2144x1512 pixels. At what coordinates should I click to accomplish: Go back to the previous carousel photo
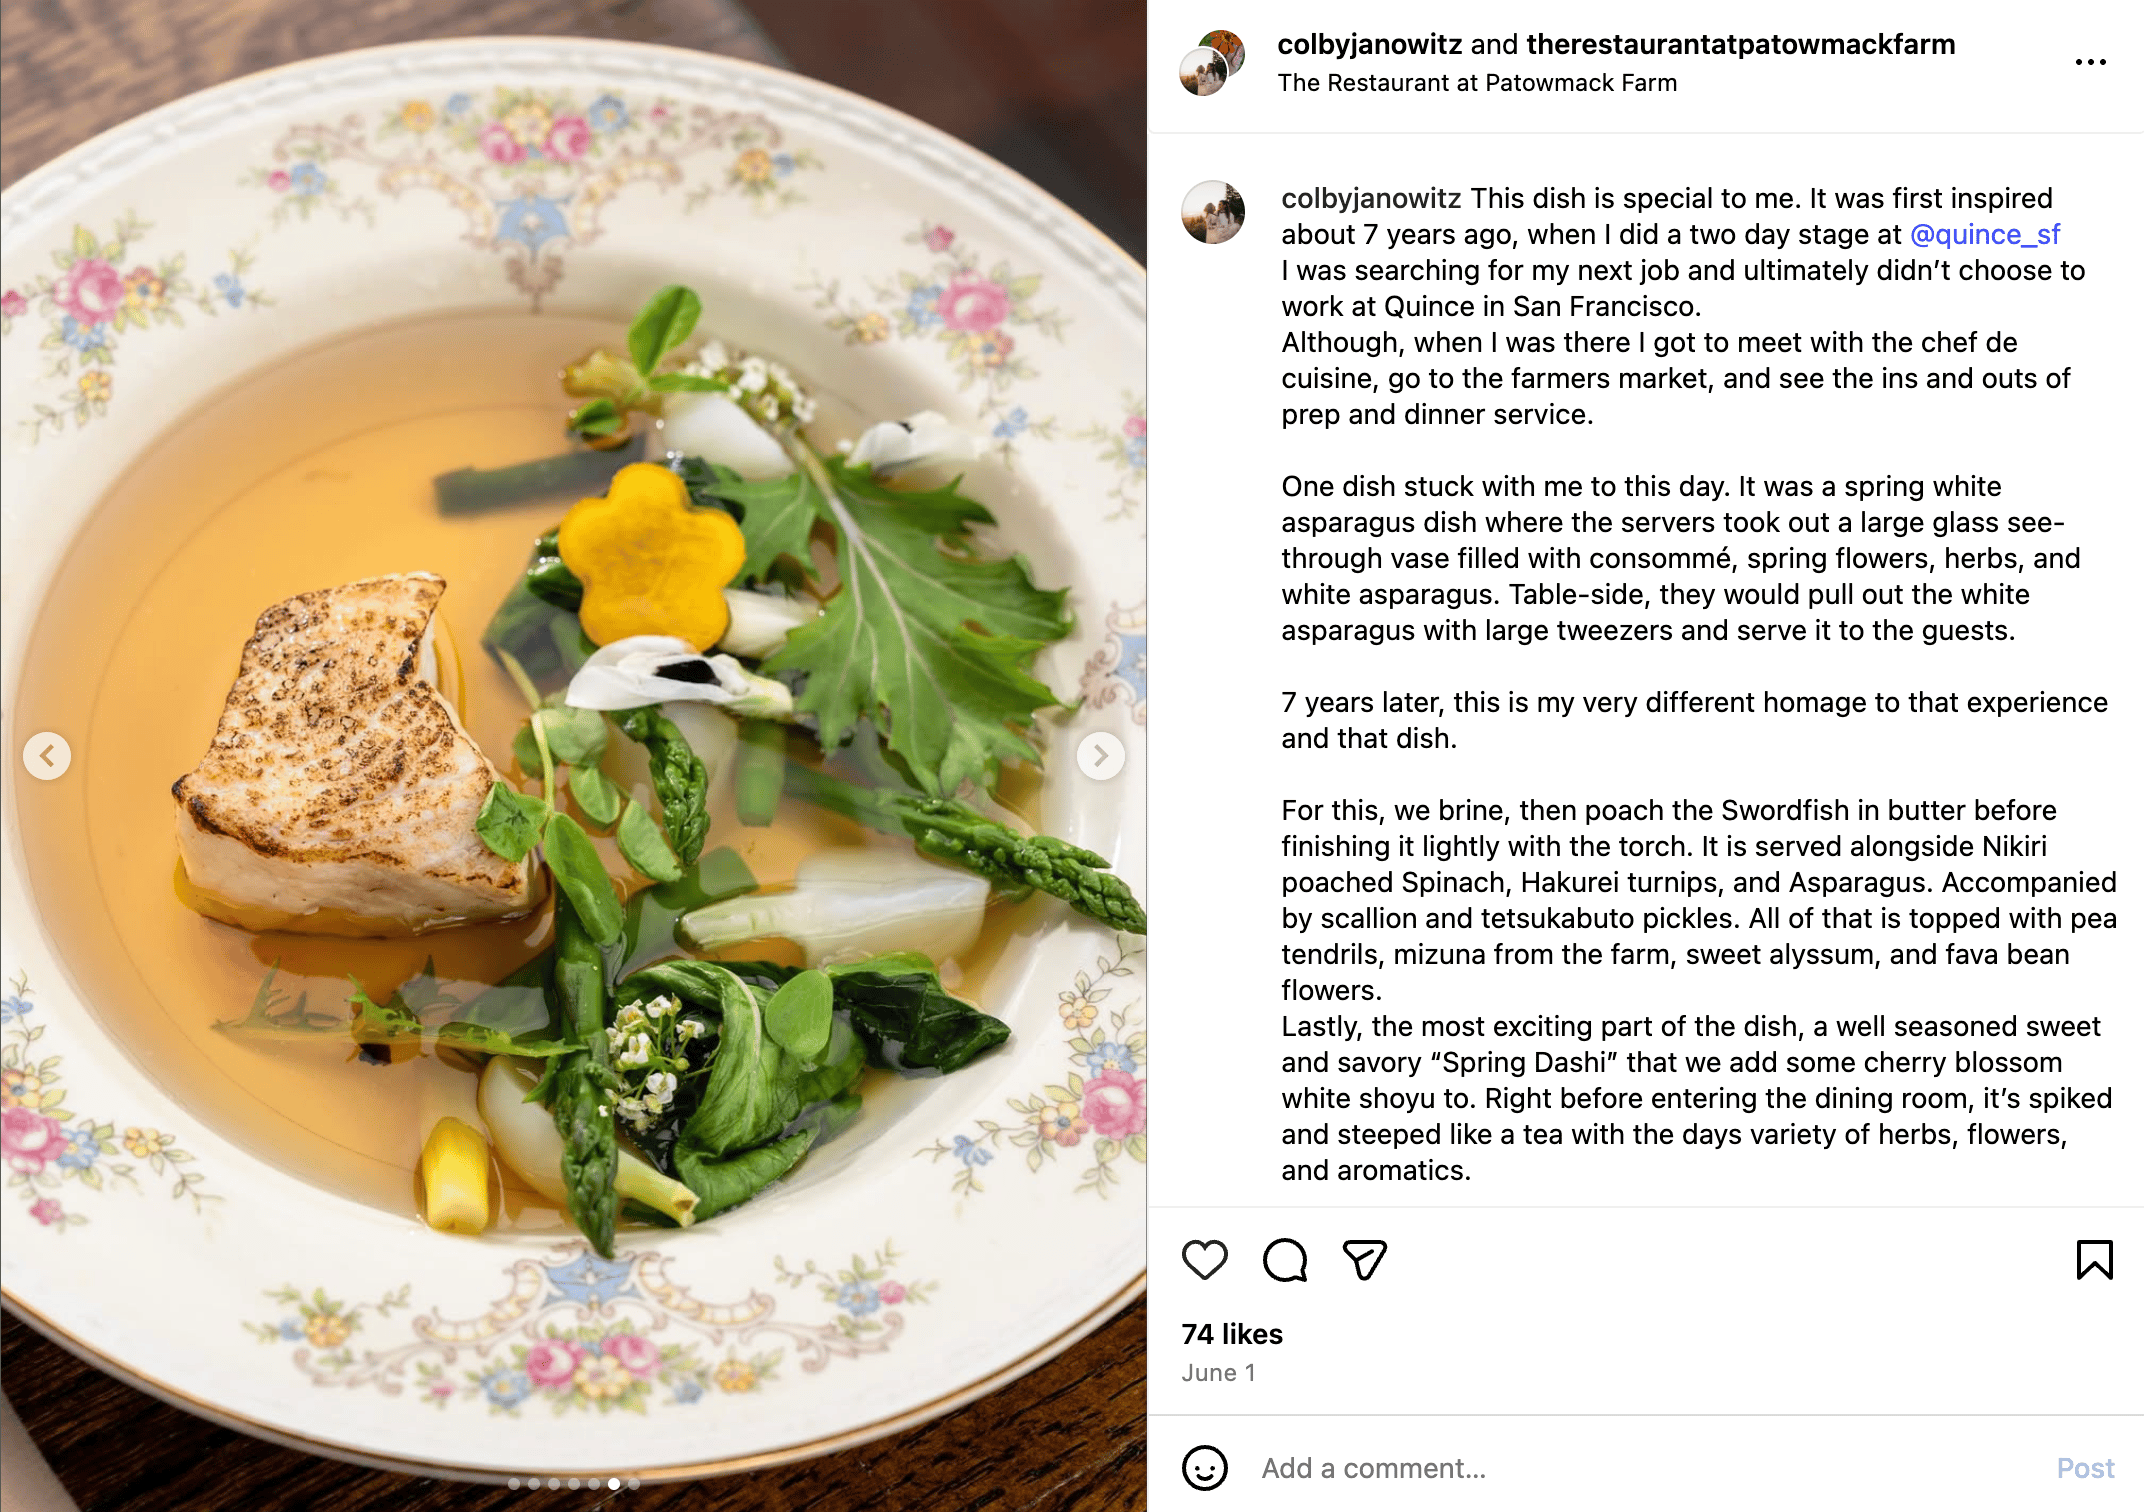(47, 756)
